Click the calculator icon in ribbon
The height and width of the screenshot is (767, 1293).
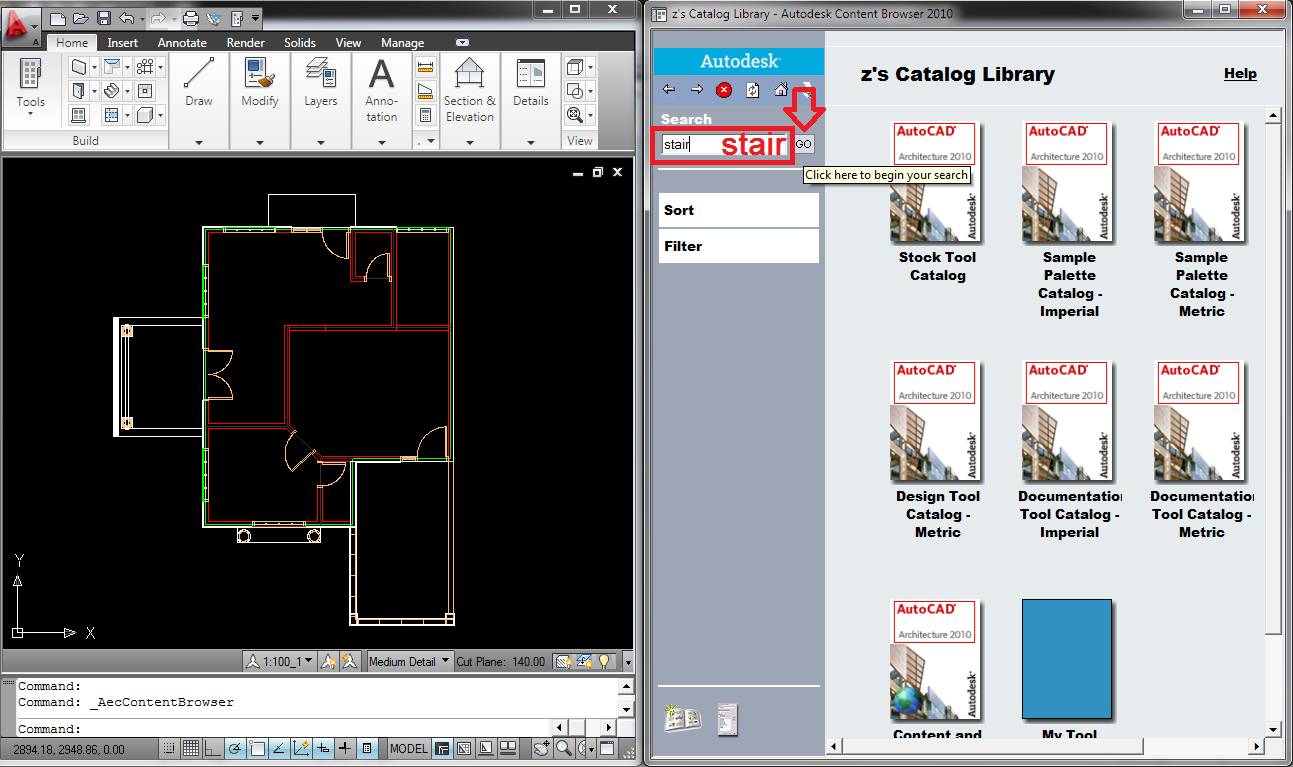pyautogui.click(x=425, y=115)
